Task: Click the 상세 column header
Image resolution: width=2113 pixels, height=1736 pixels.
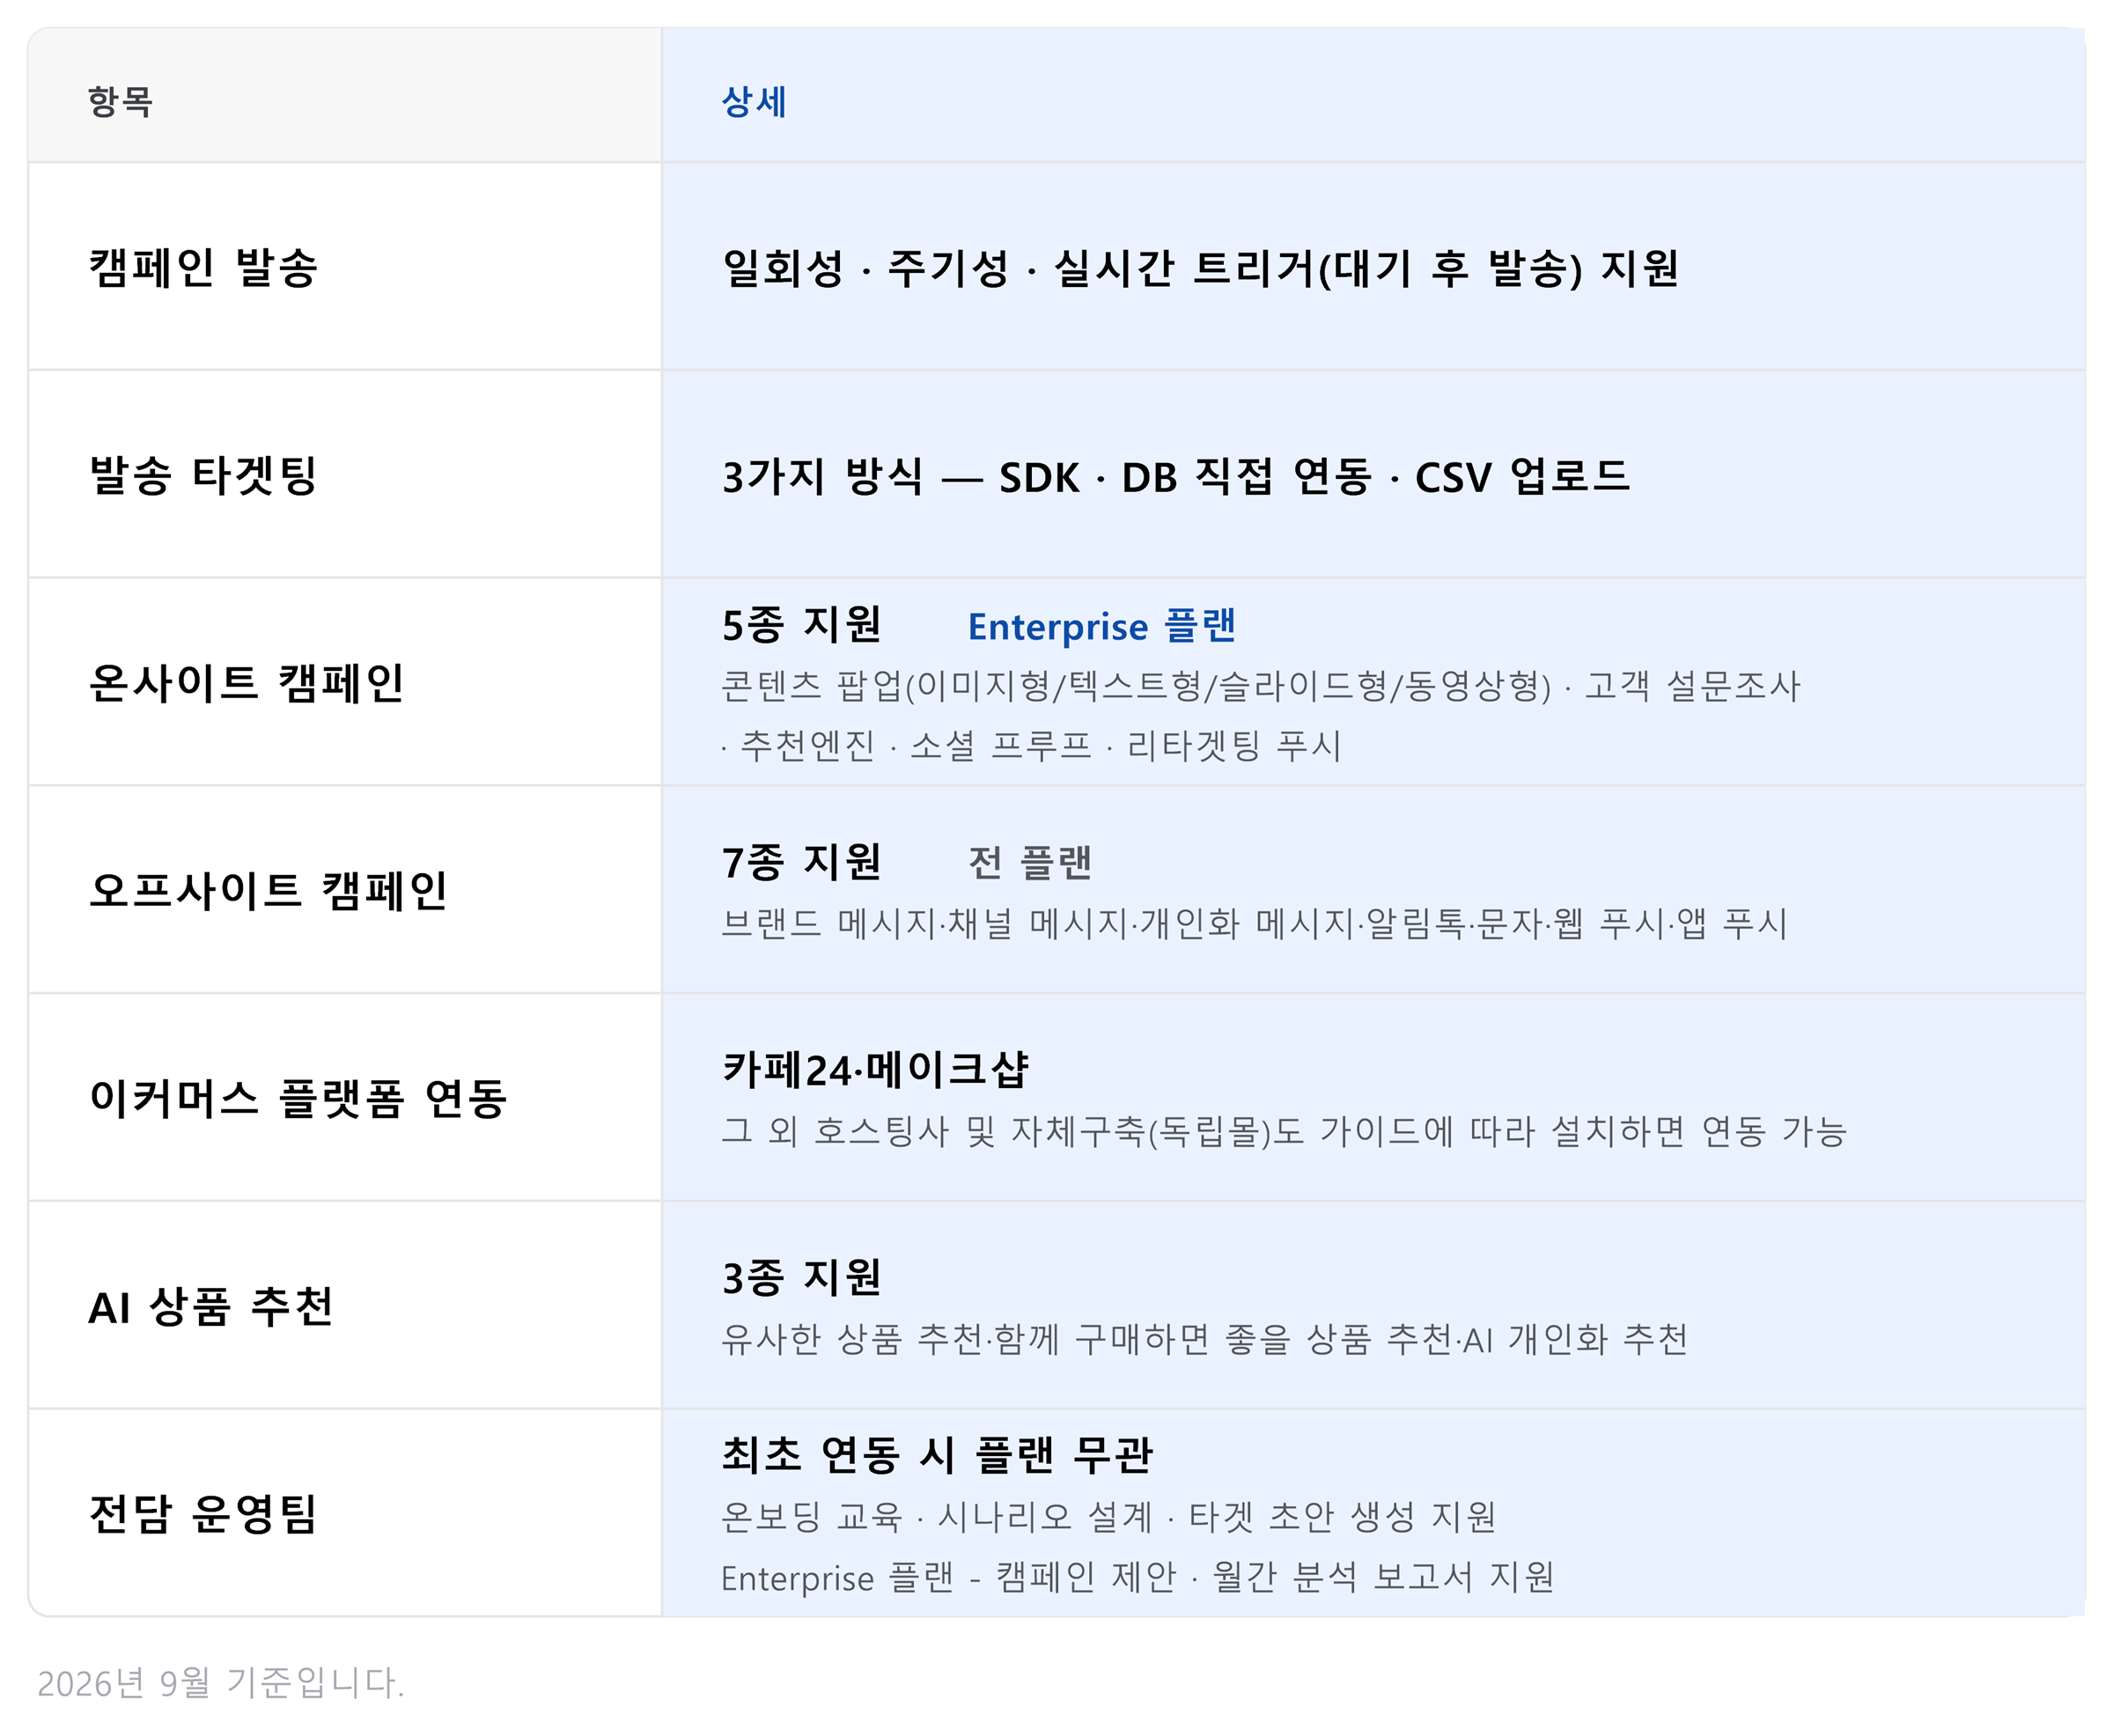Action: (754, 101)
